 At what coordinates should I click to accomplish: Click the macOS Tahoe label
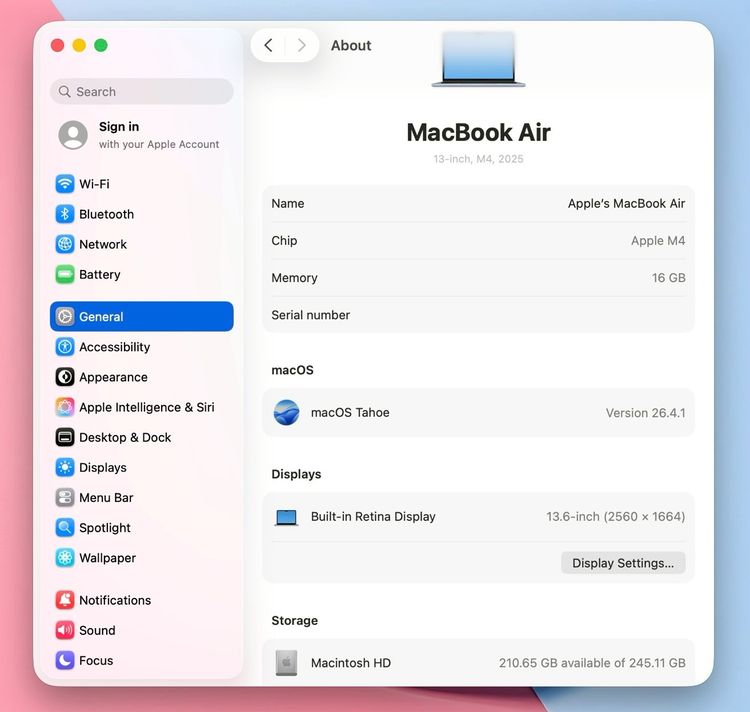pos(350,412)
